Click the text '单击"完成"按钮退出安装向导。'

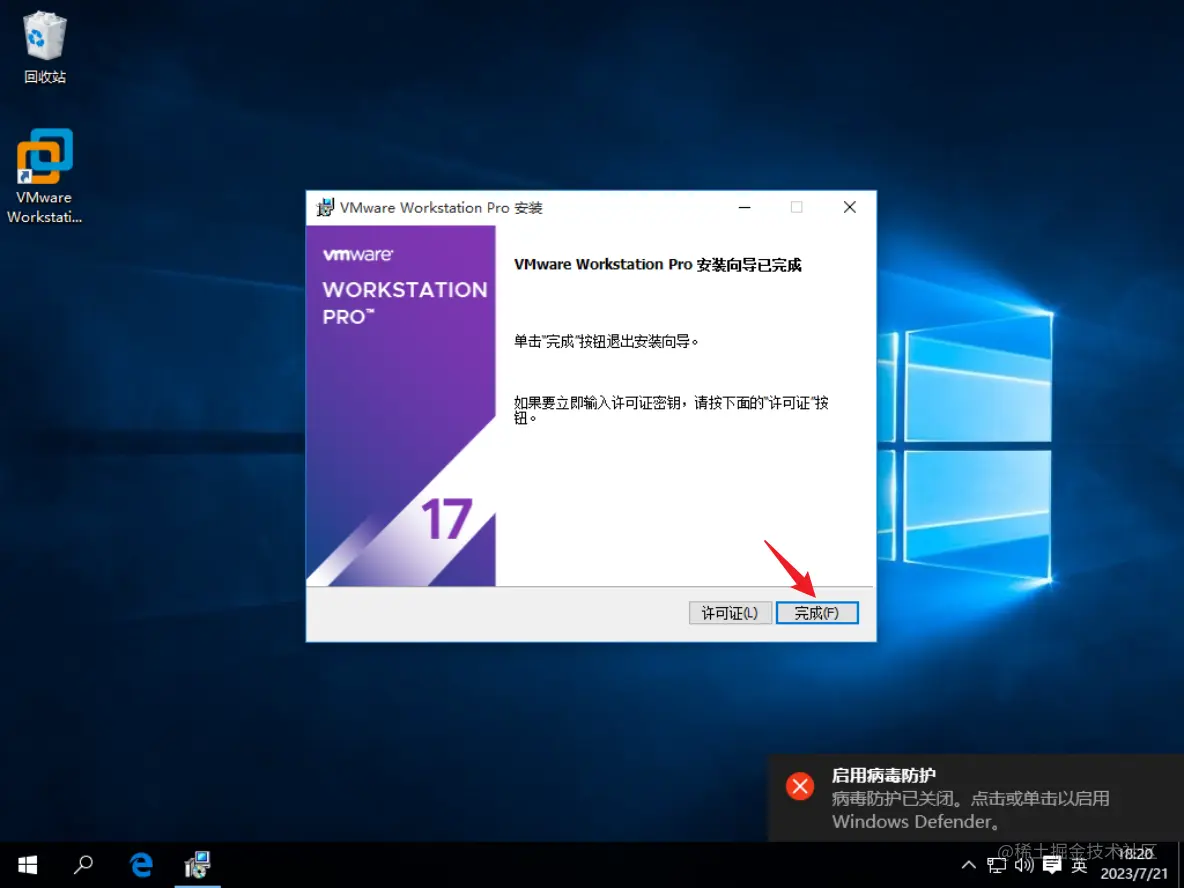[x=606, y=341]
